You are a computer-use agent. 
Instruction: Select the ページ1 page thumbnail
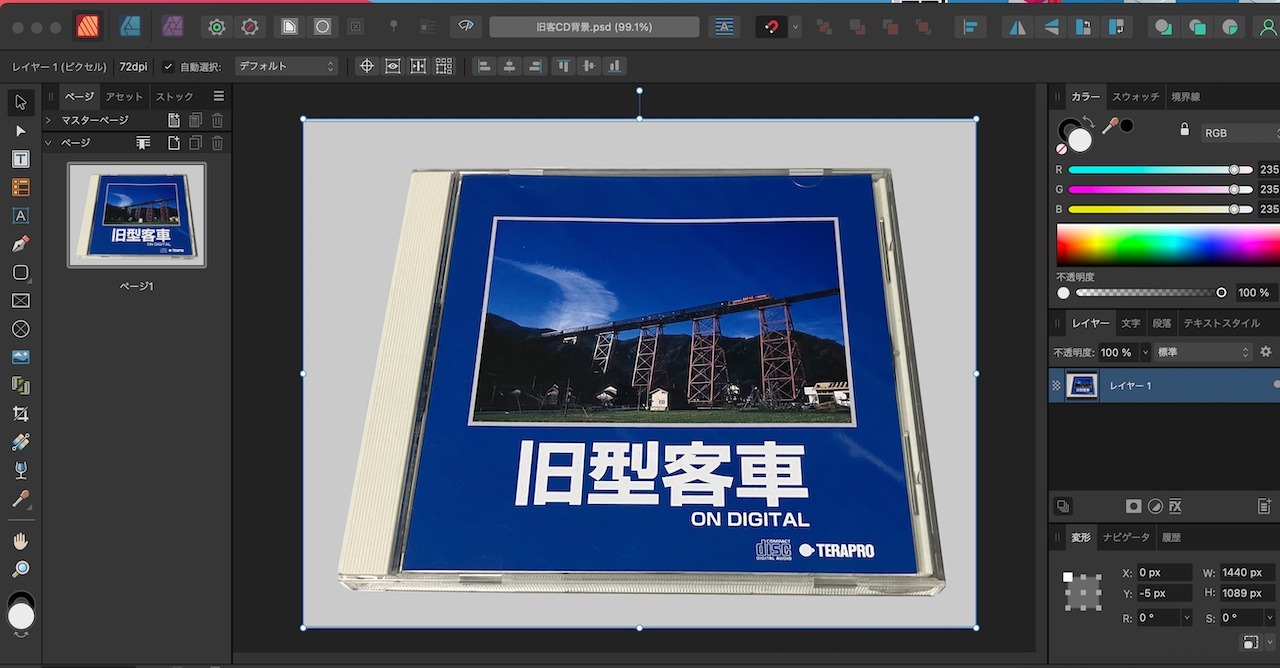136,215
